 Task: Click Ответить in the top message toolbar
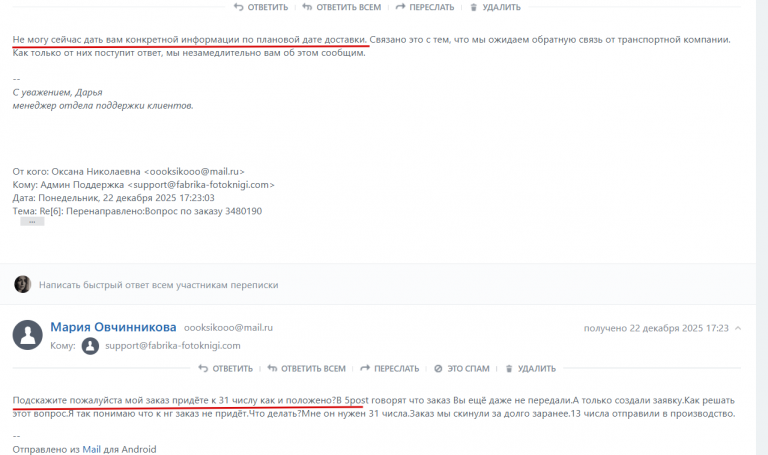(x=261, y=7)
